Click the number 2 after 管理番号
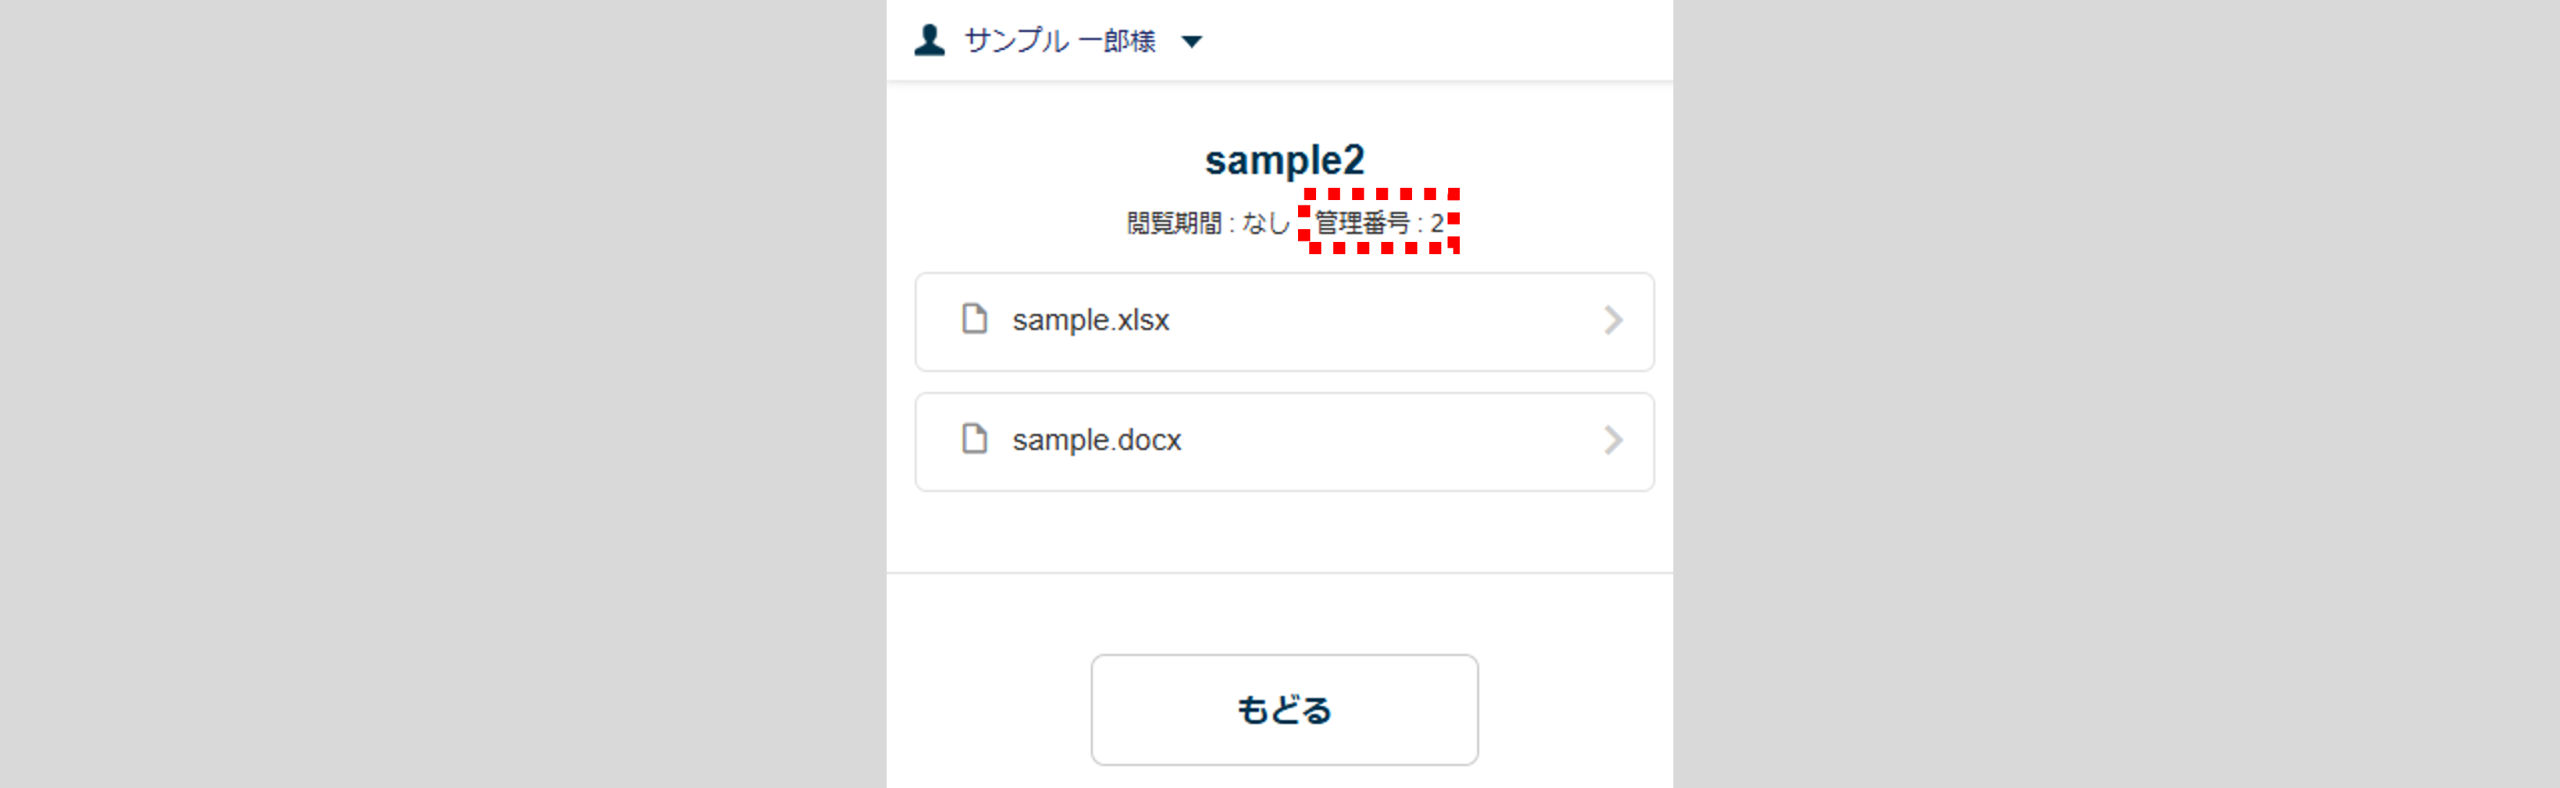This screenshot has width=2560, height=788. (1437, 223)
